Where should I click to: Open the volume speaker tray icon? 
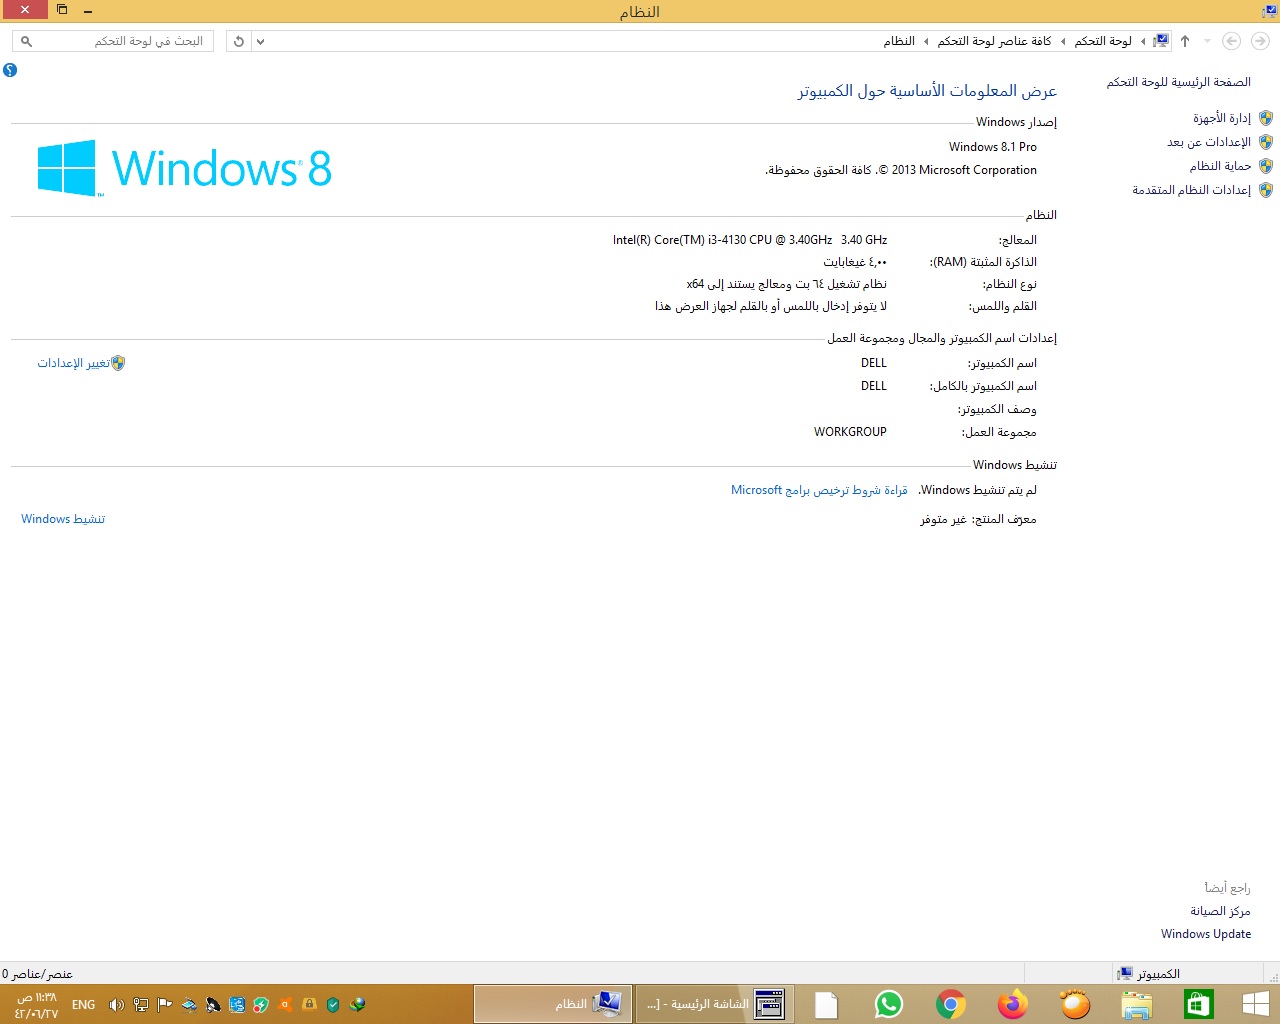(116, 1005)
